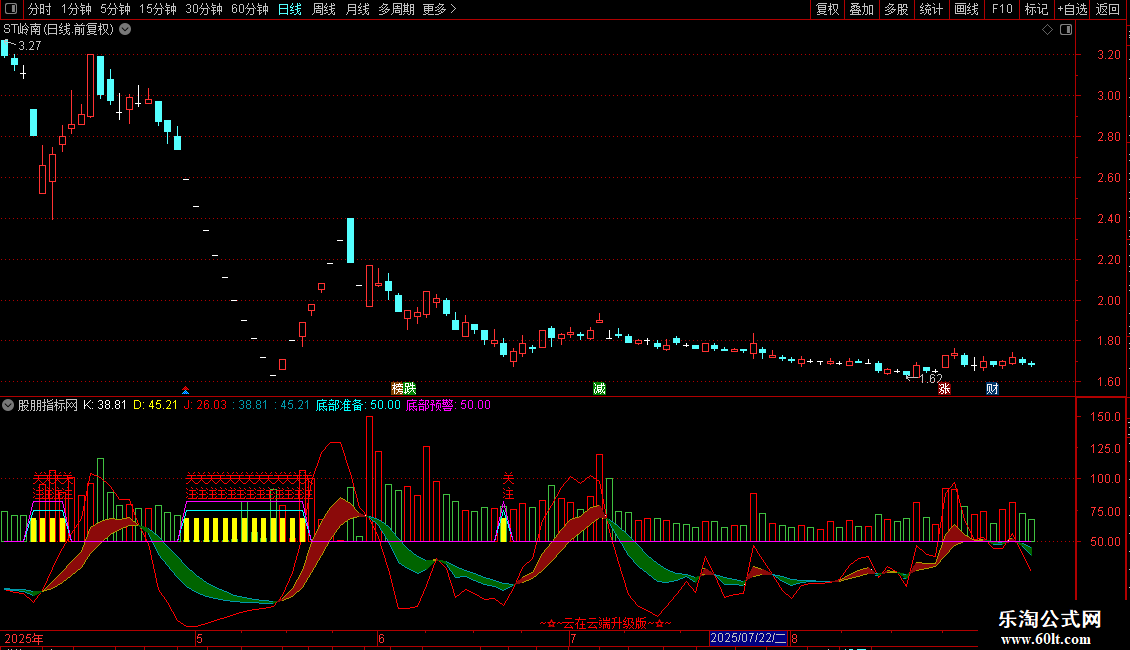Click the 云在云端升级版 indicator caption

pos(605,623)
